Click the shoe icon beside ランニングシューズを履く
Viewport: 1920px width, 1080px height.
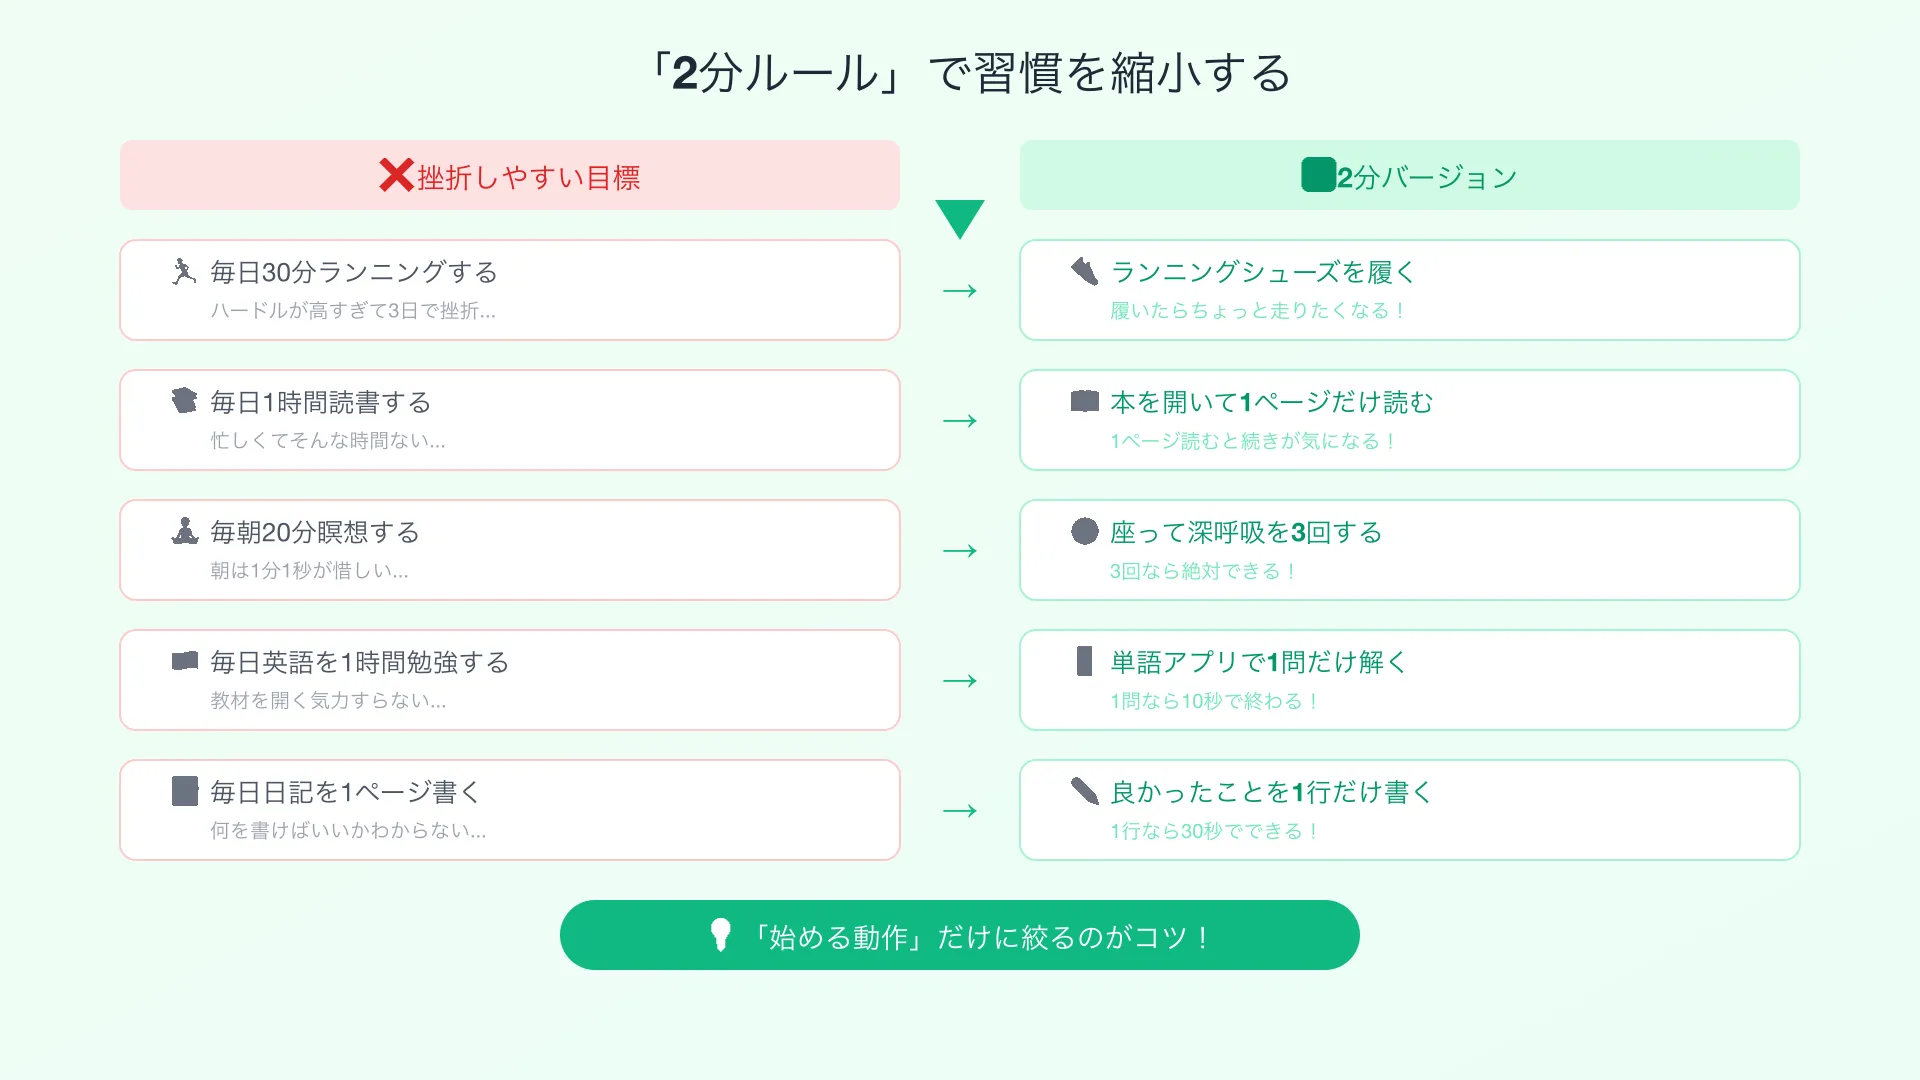click(x=1084, y=271)
